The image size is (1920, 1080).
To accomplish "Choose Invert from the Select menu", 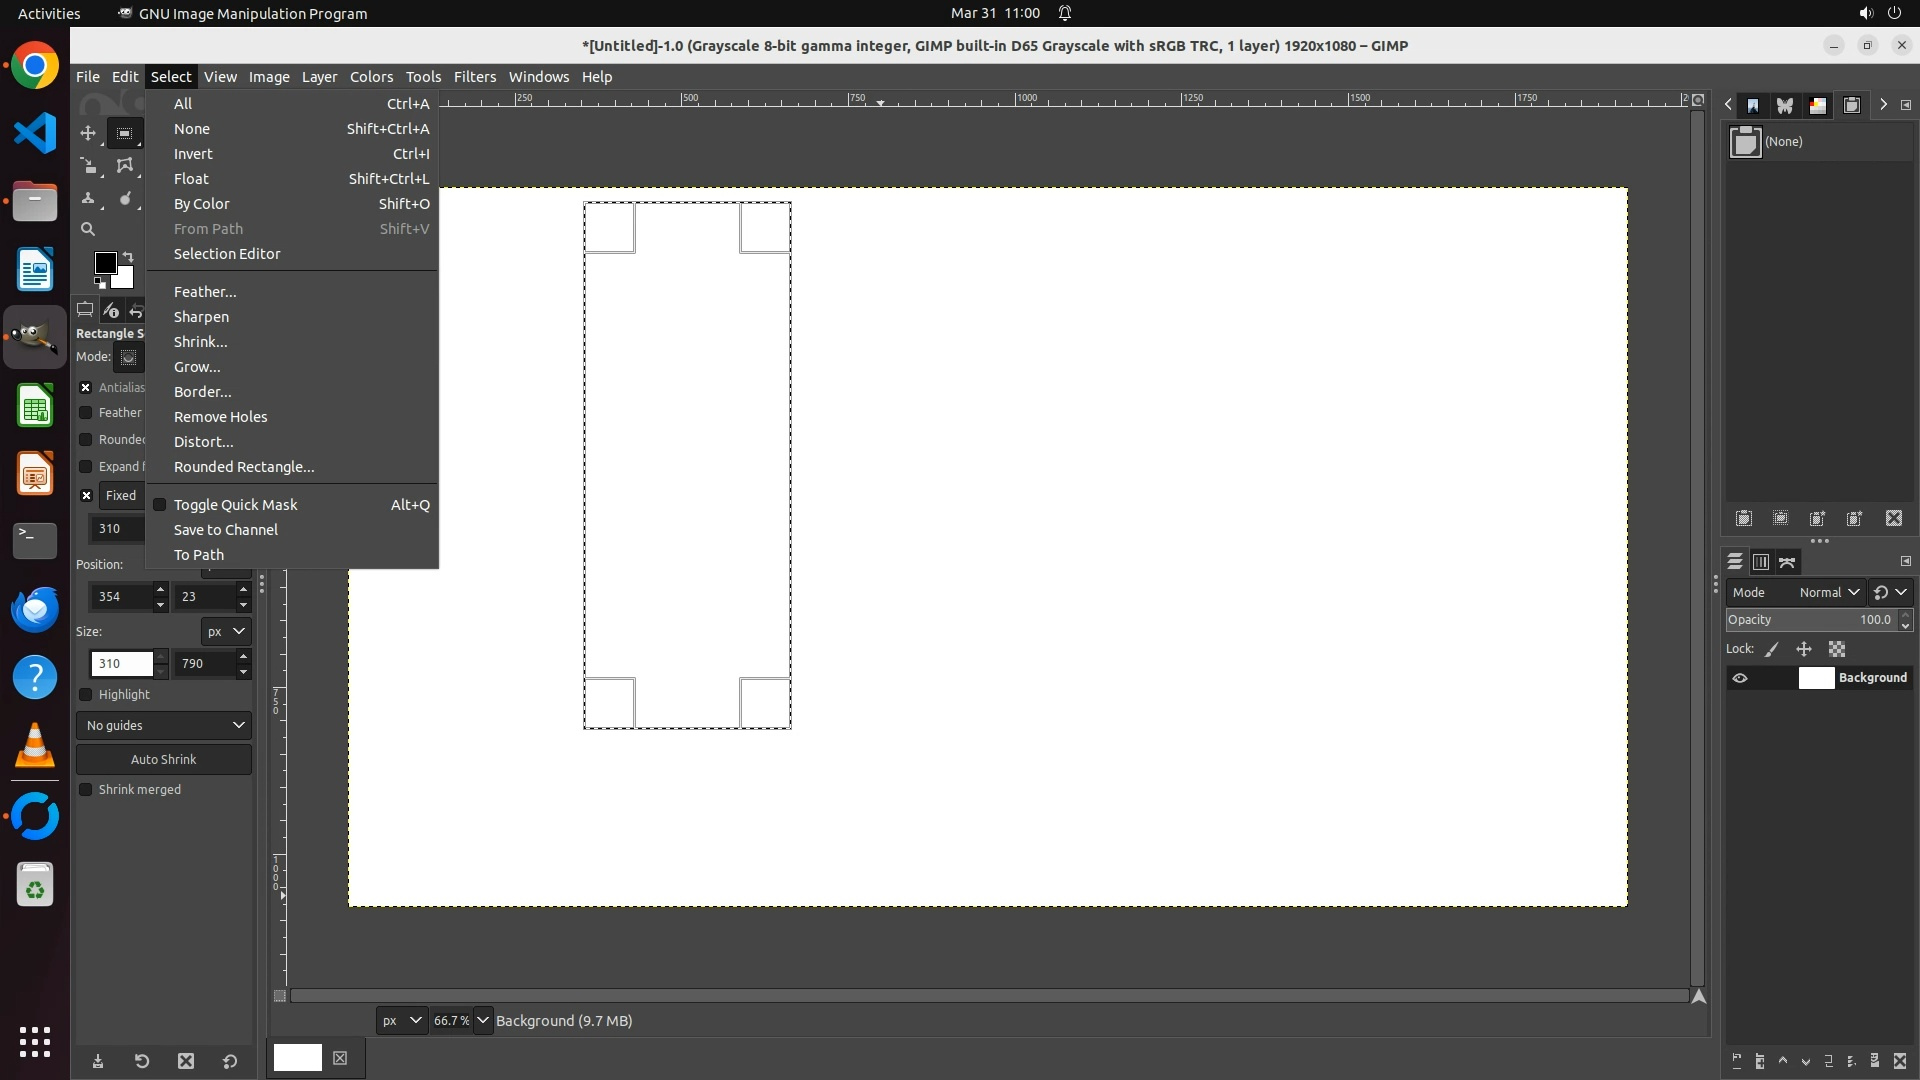I will [193, 154].
